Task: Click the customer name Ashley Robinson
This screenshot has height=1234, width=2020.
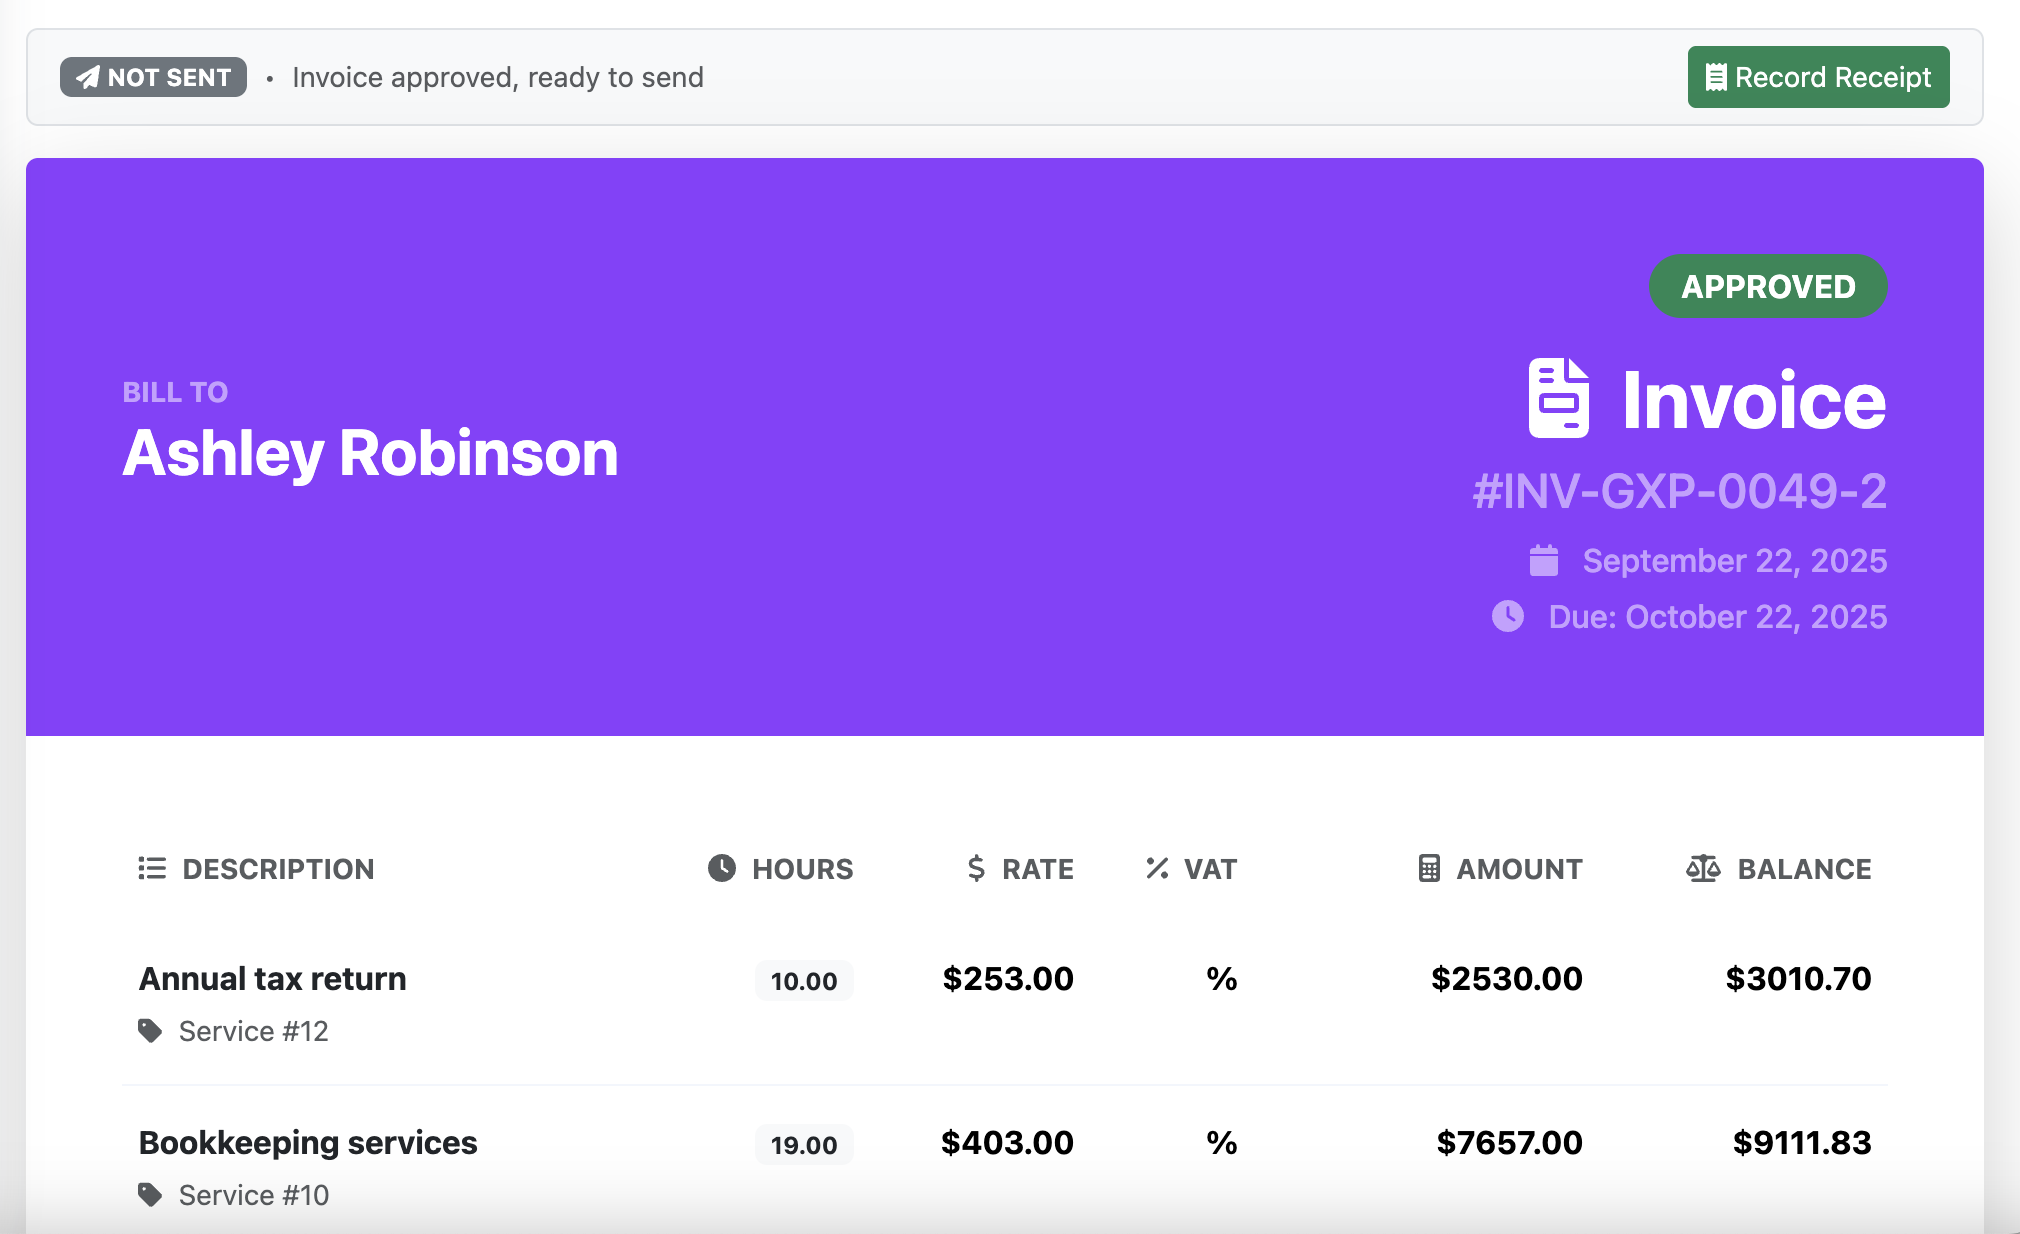Action: coord(370,453)
